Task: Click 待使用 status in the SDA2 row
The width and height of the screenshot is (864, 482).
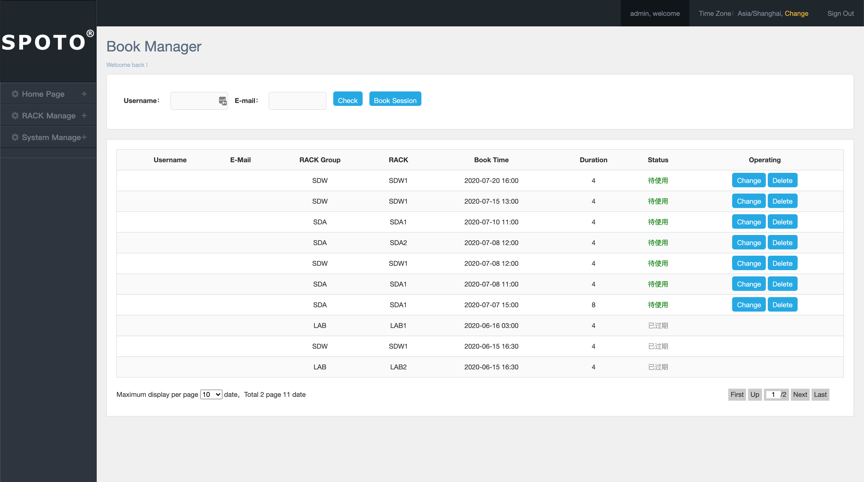Action: click(x=657, y=242)
